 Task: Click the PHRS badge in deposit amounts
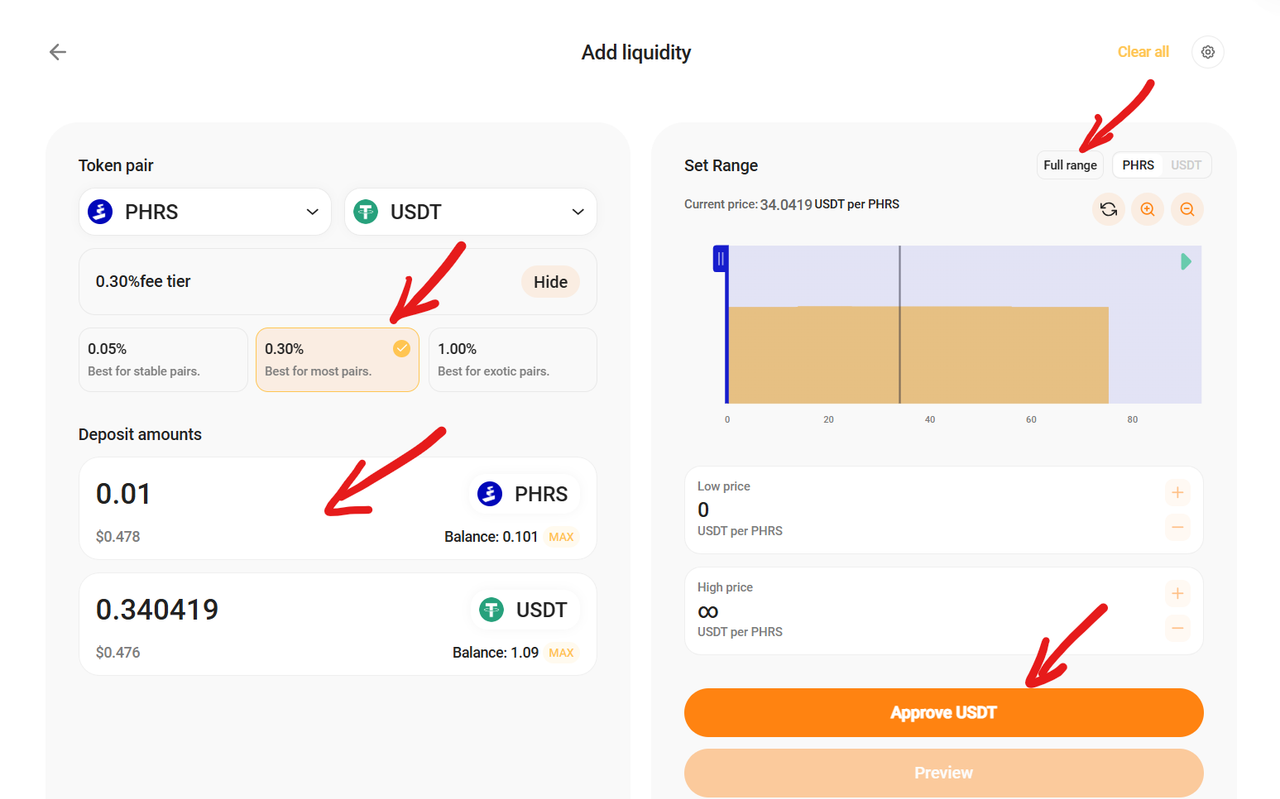(523, 494)
